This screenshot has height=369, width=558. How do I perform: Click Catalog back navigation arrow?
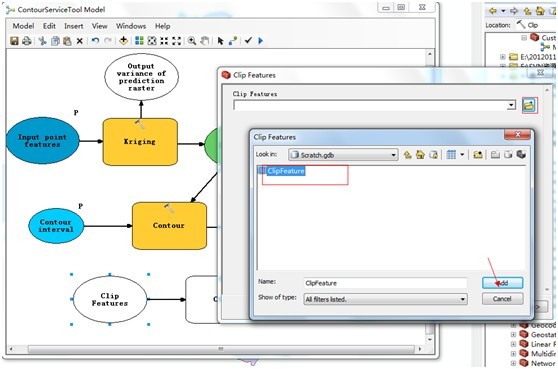pyautogui.click(x=493, y=11)
